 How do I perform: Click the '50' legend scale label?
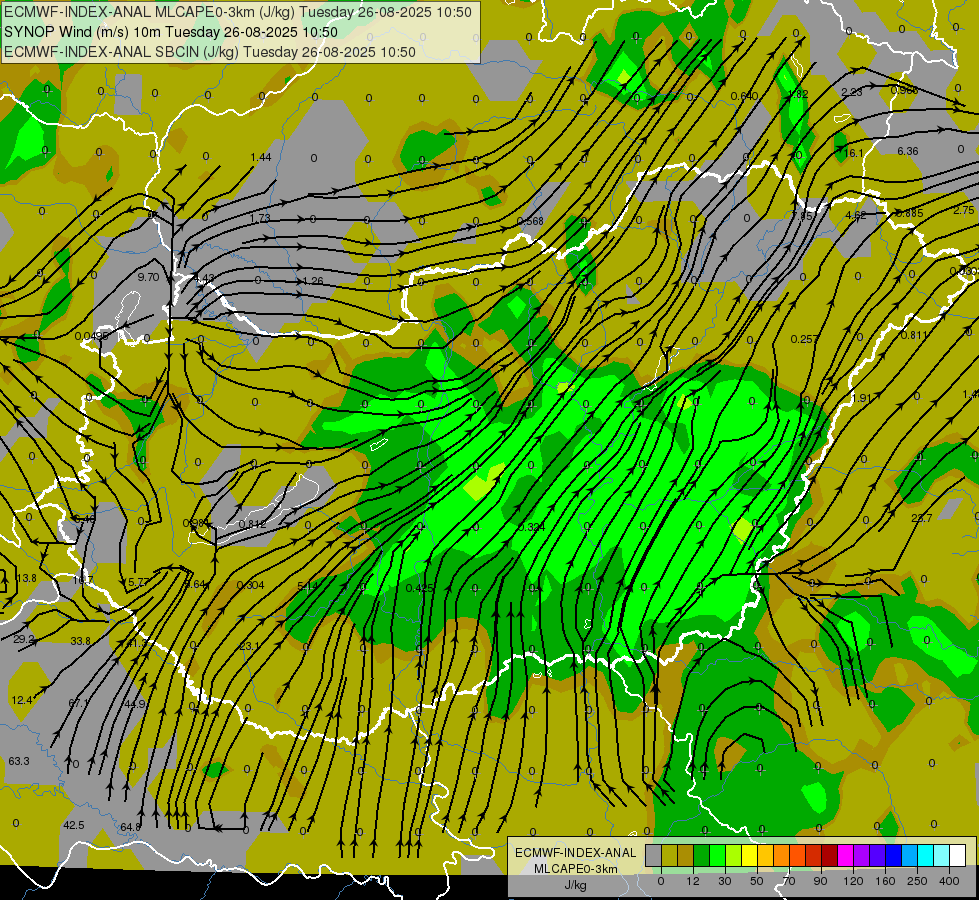point(757,881)
